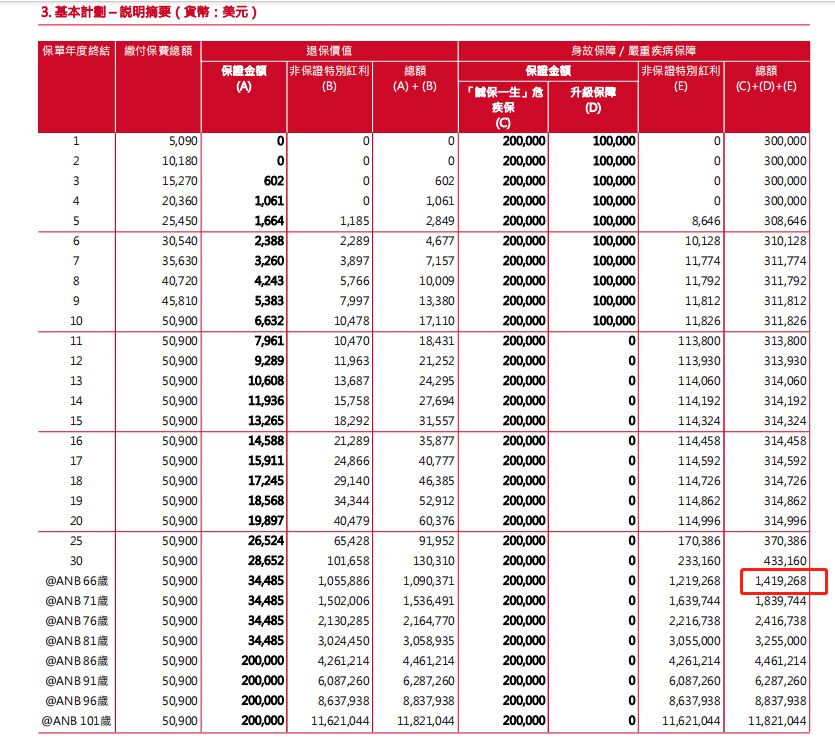Select guaranteed amount 11,936 in year 14

[x=266, y=401]
